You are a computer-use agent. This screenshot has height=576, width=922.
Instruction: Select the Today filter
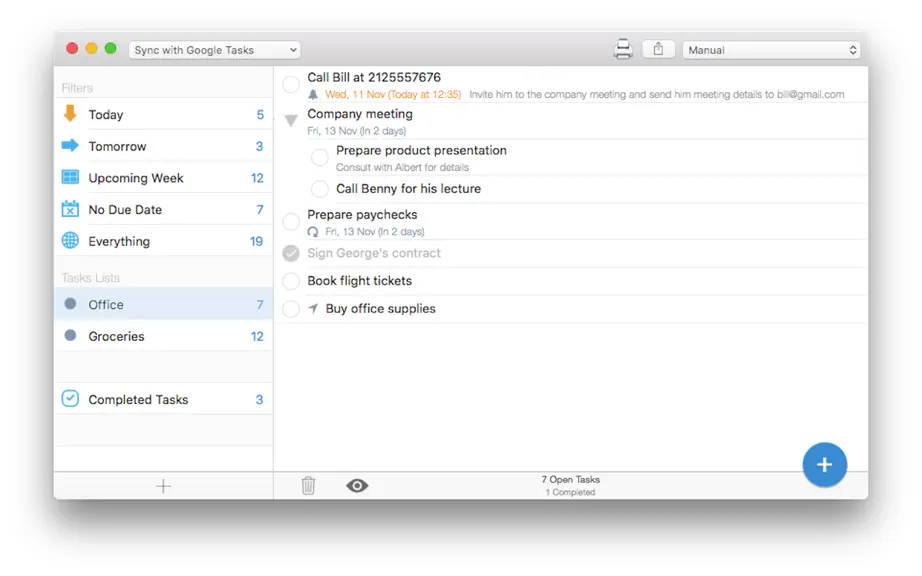(163, 114)
